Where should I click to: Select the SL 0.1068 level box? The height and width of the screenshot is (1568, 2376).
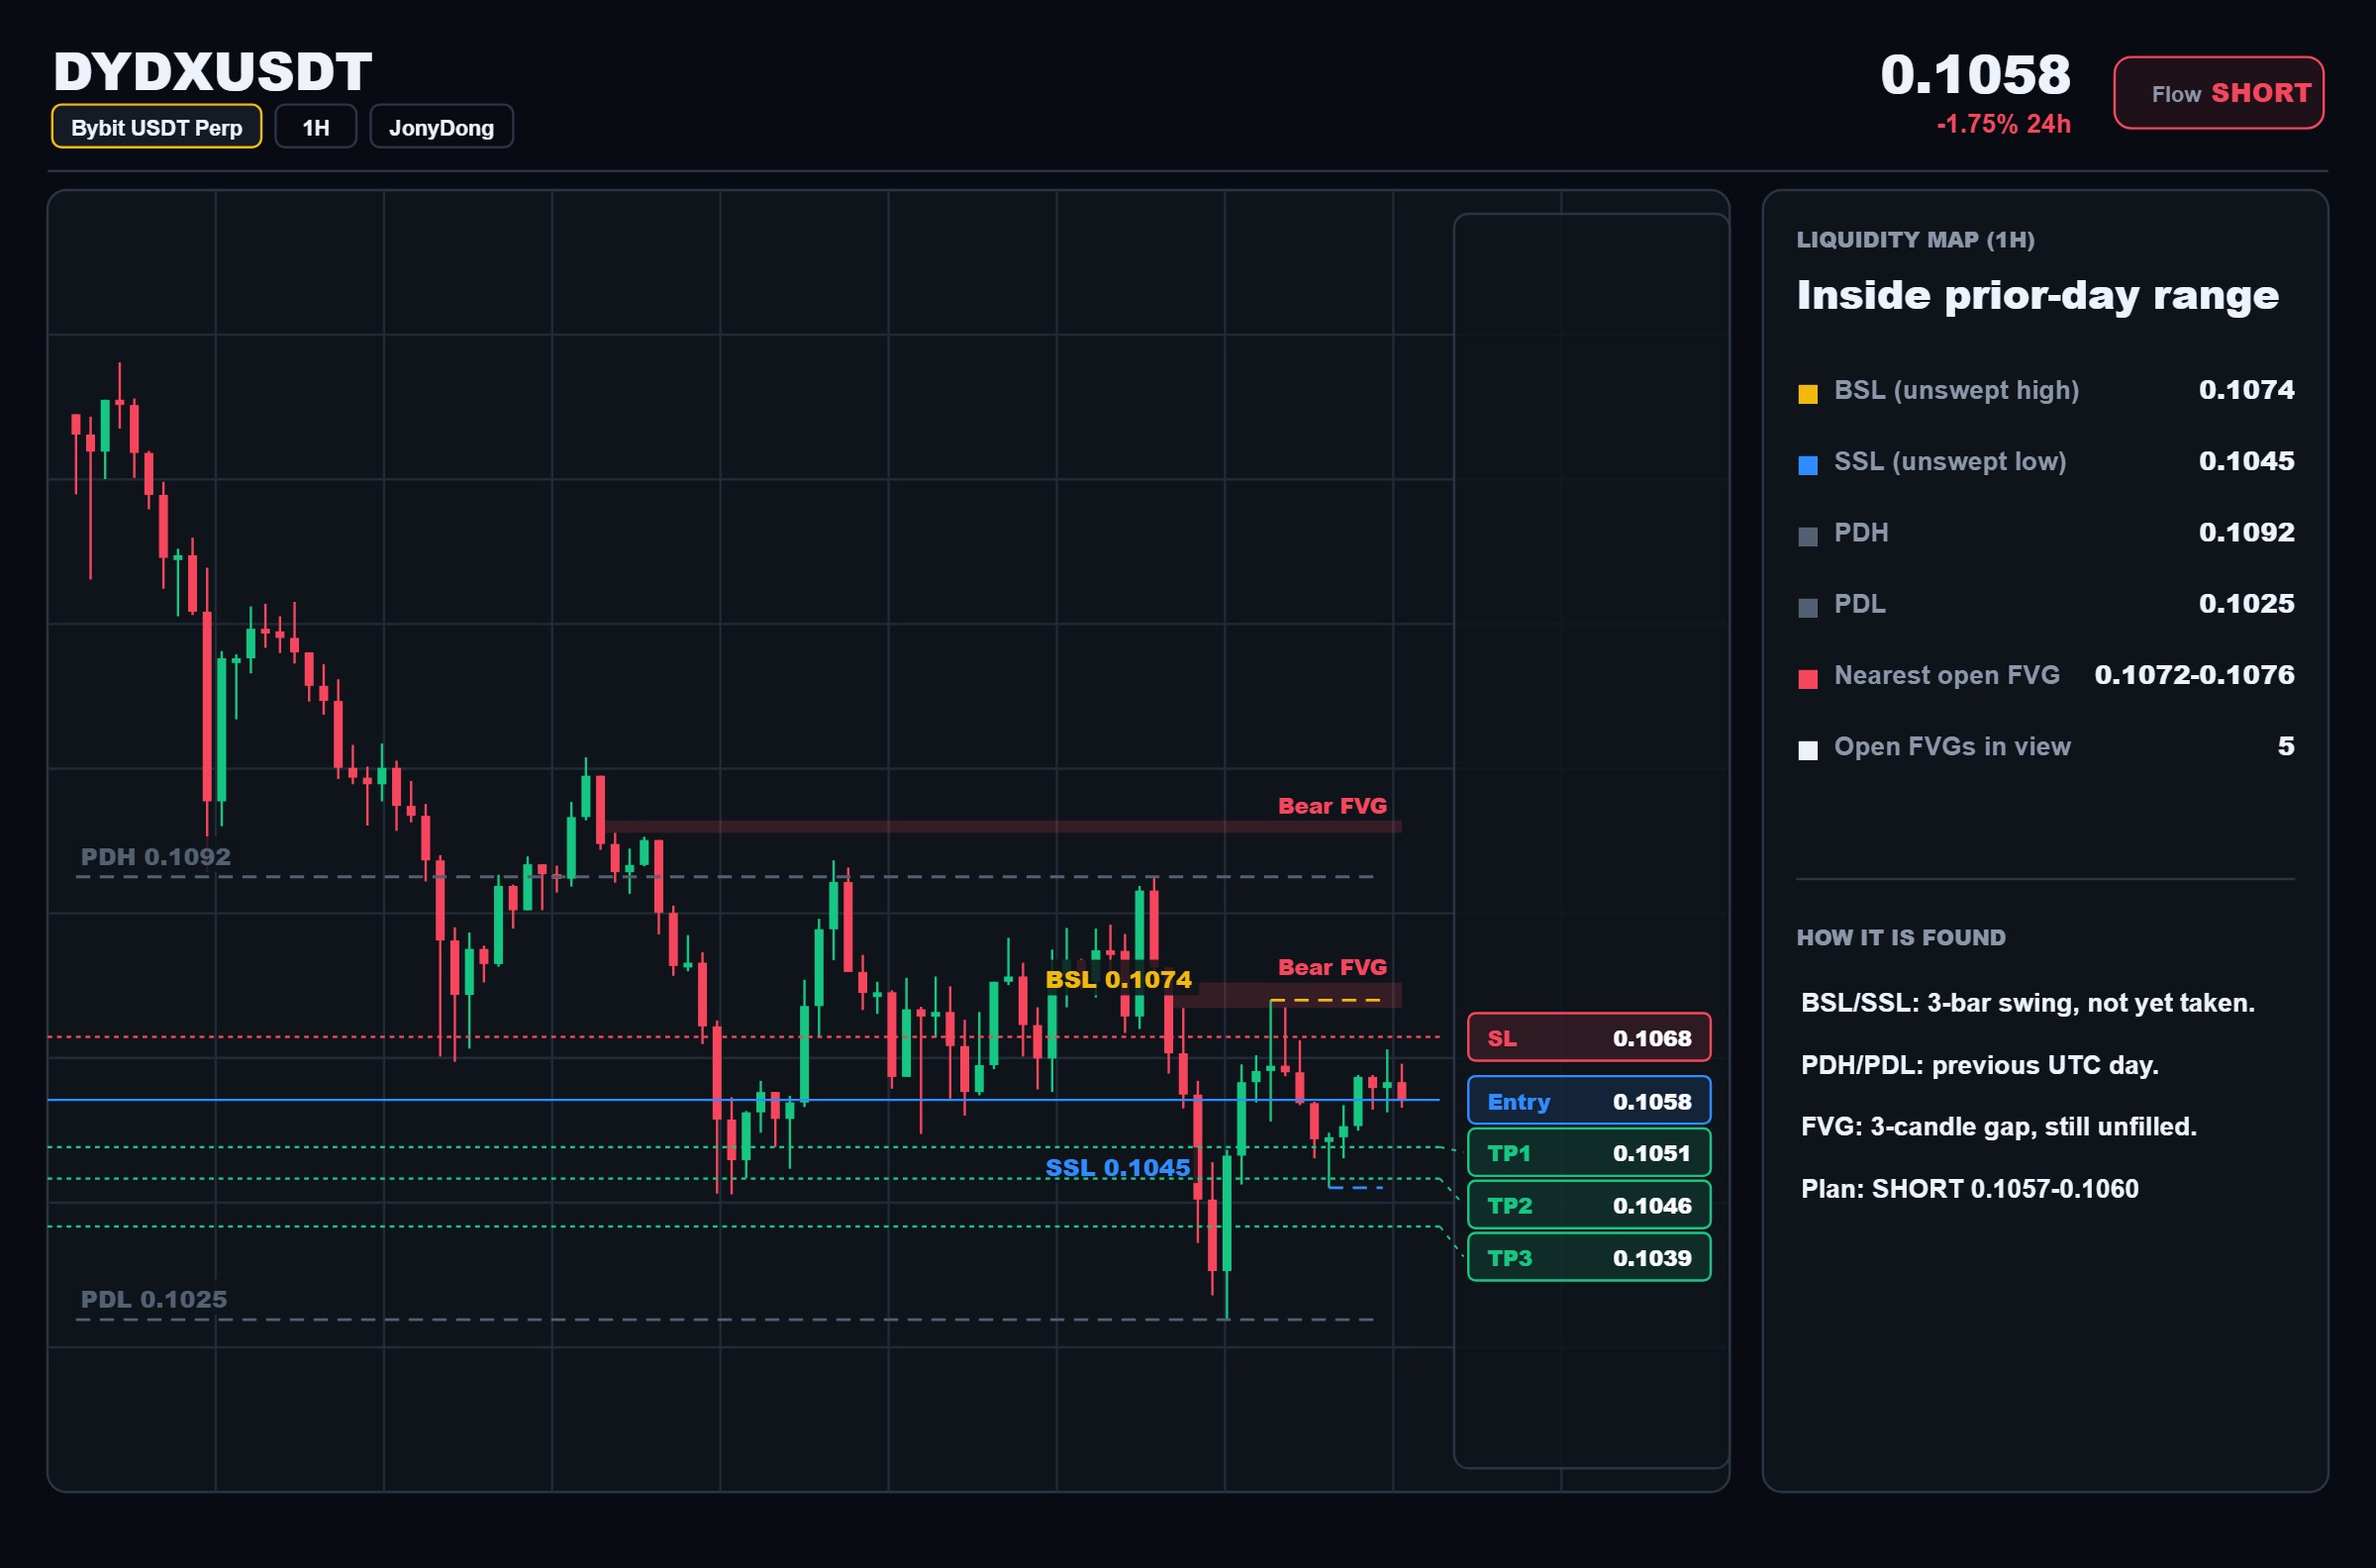point(1589,1038)
